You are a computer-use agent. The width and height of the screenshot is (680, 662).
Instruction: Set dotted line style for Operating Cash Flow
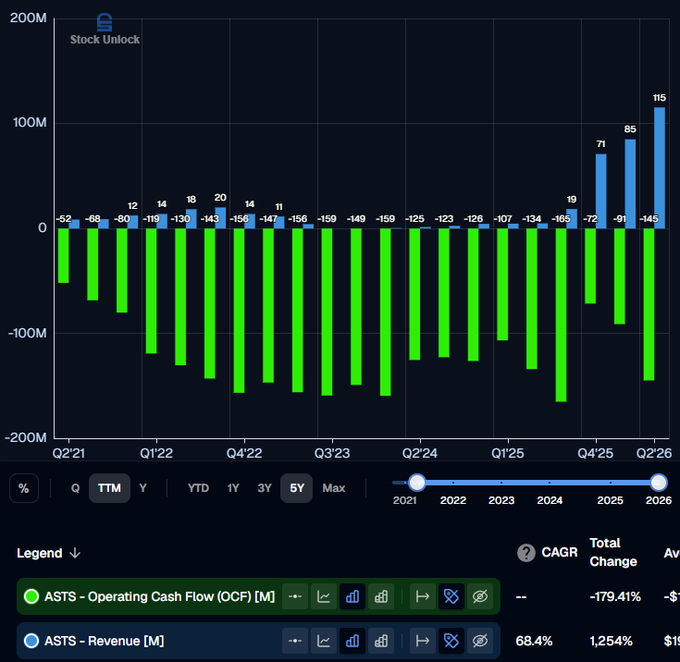(x=295, y=596)
